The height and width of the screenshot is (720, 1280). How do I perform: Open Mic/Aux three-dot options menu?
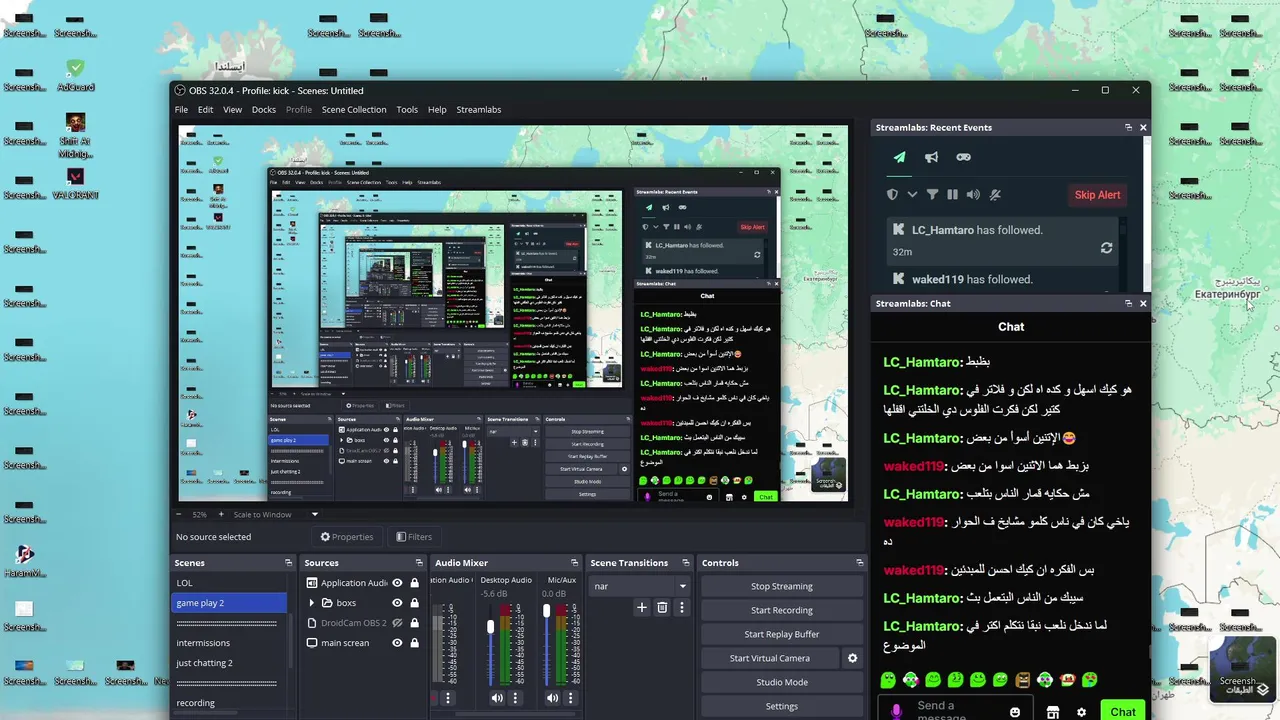572,698
